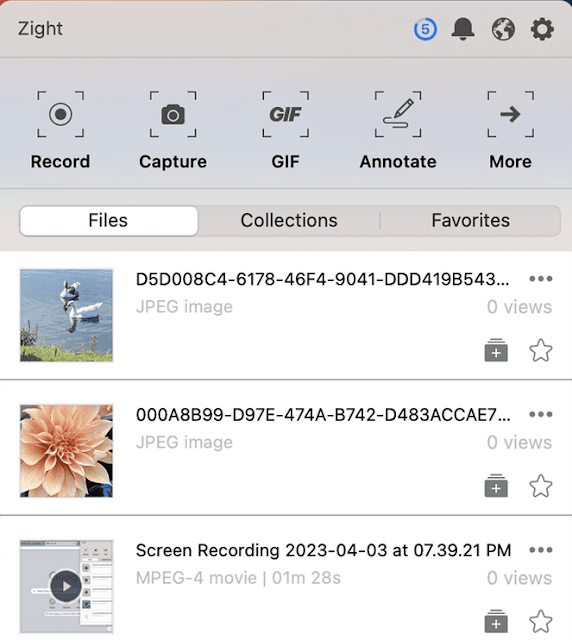Click the Zight title text
Image resolution: width=572 pixels, height=640 pixels.
40,29
